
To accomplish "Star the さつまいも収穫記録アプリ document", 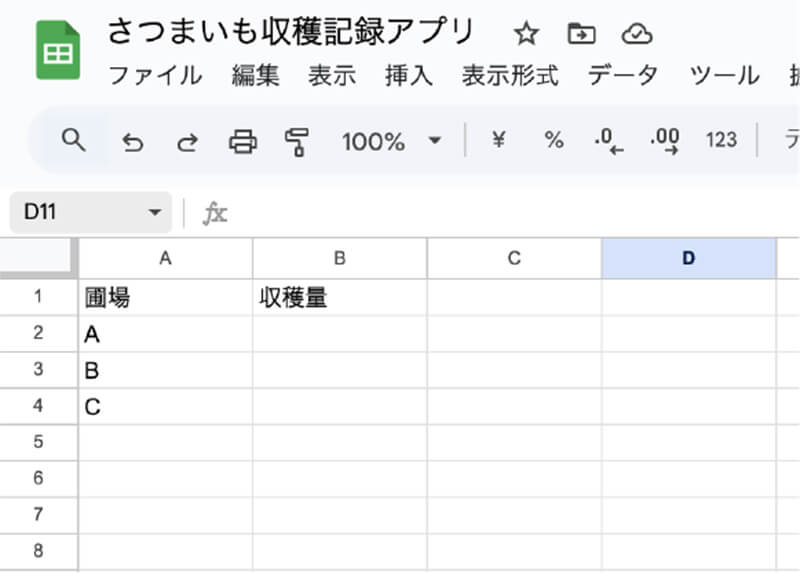I will (x=526, y=34).
